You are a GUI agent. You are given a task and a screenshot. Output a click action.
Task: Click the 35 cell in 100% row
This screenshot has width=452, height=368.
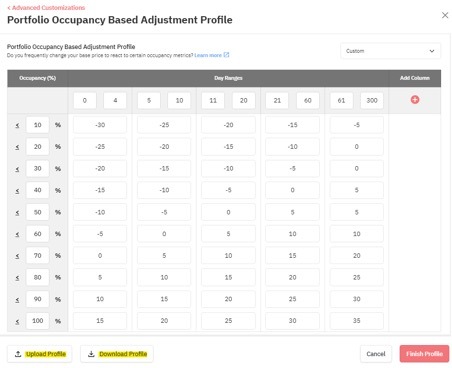(357, 321)
